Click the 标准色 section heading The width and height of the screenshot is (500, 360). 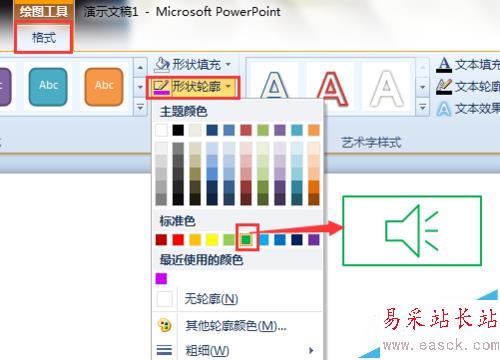point(177,221)
